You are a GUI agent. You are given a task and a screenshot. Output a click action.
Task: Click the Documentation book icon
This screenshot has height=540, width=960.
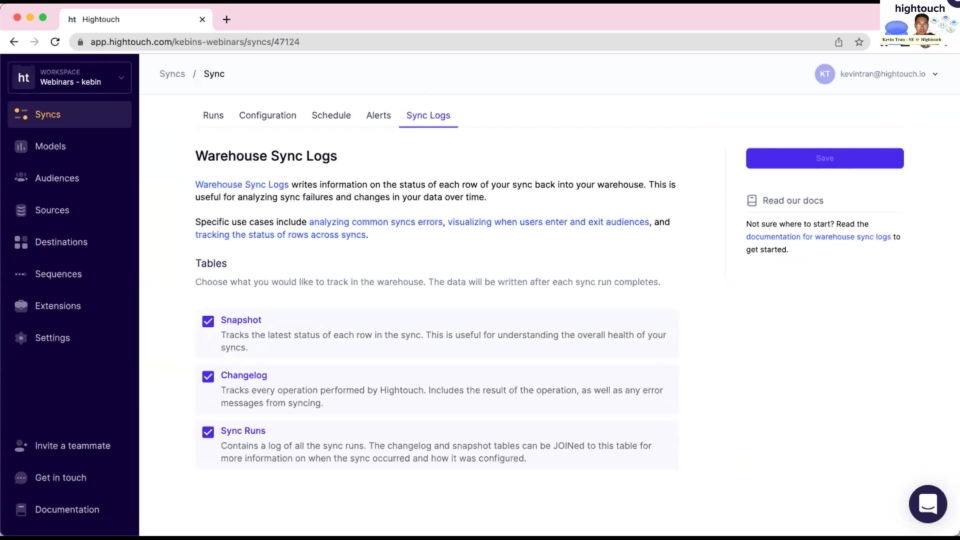coord(21,509)
